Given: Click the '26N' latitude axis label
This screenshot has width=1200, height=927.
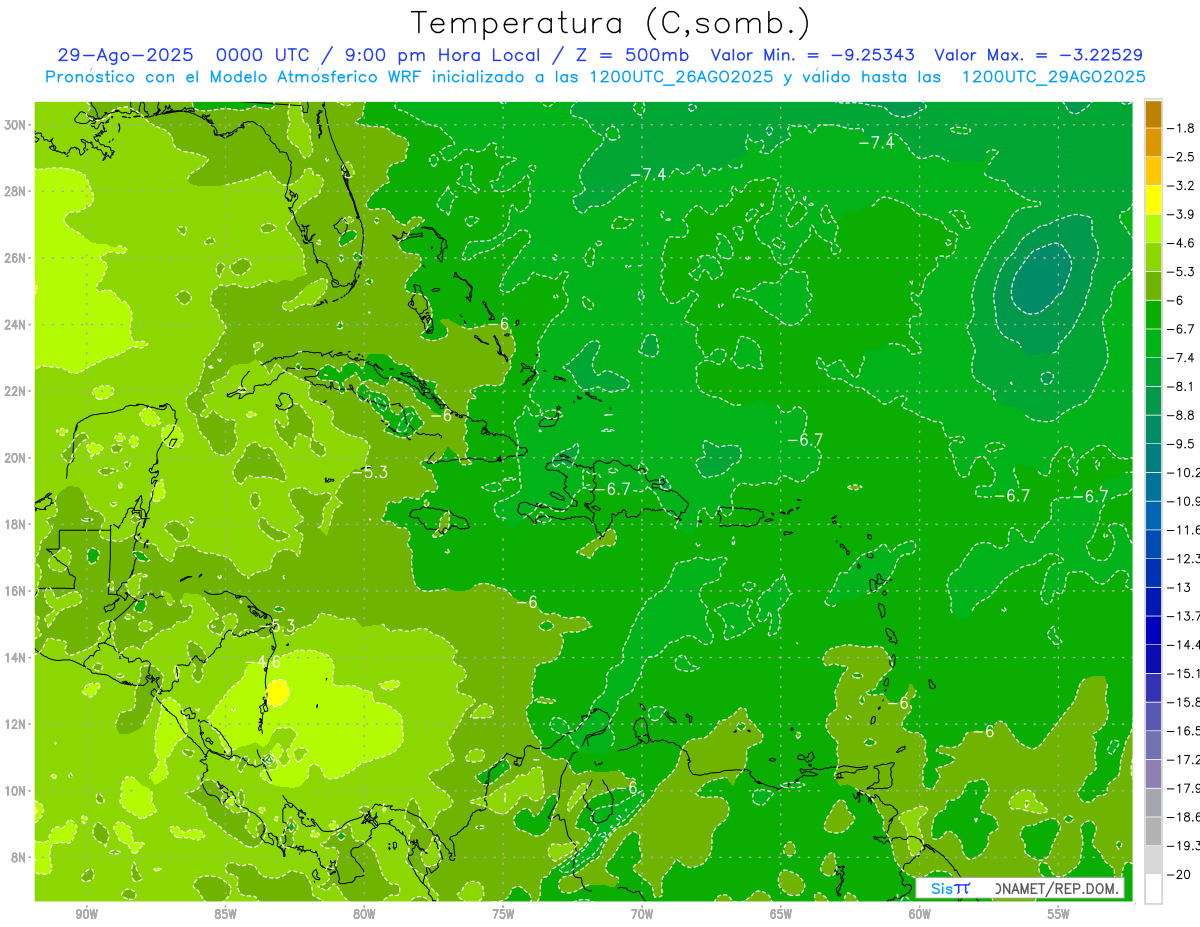Looking at the screenshot, I should [x=16, y=258].
